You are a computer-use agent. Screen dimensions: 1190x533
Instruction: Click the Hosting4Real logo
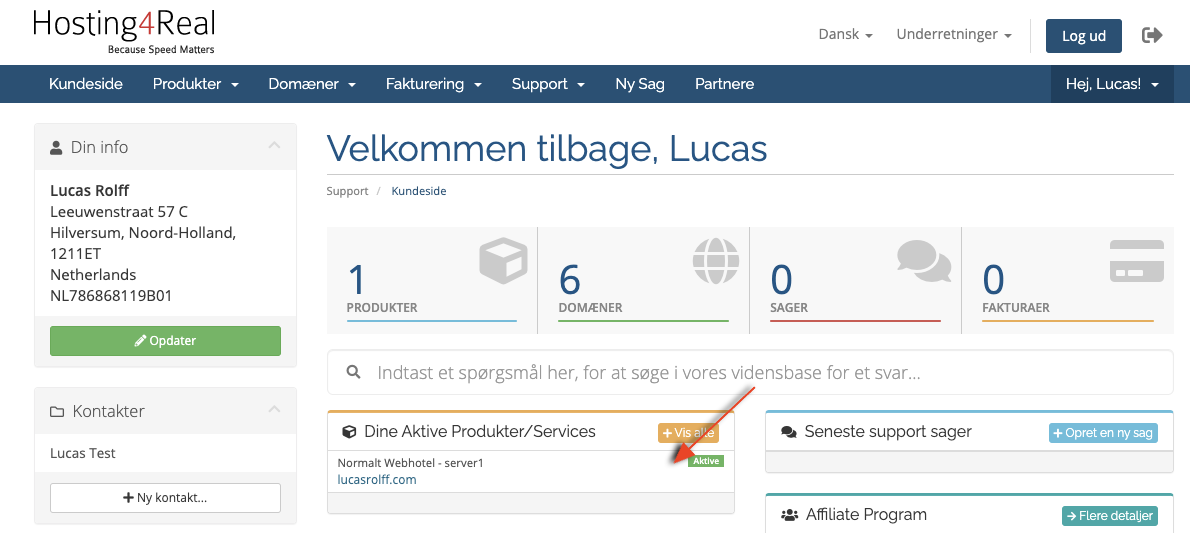coord(124,31)
